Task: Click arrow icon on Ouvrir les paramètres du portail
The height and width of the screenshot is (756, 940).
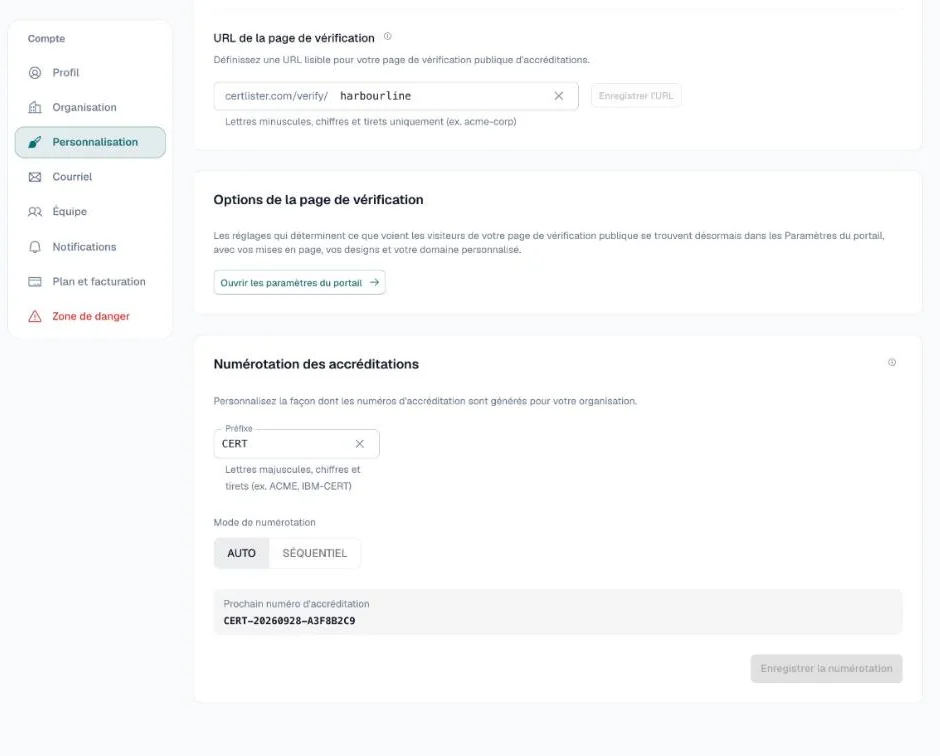Action: click(375, 282)
